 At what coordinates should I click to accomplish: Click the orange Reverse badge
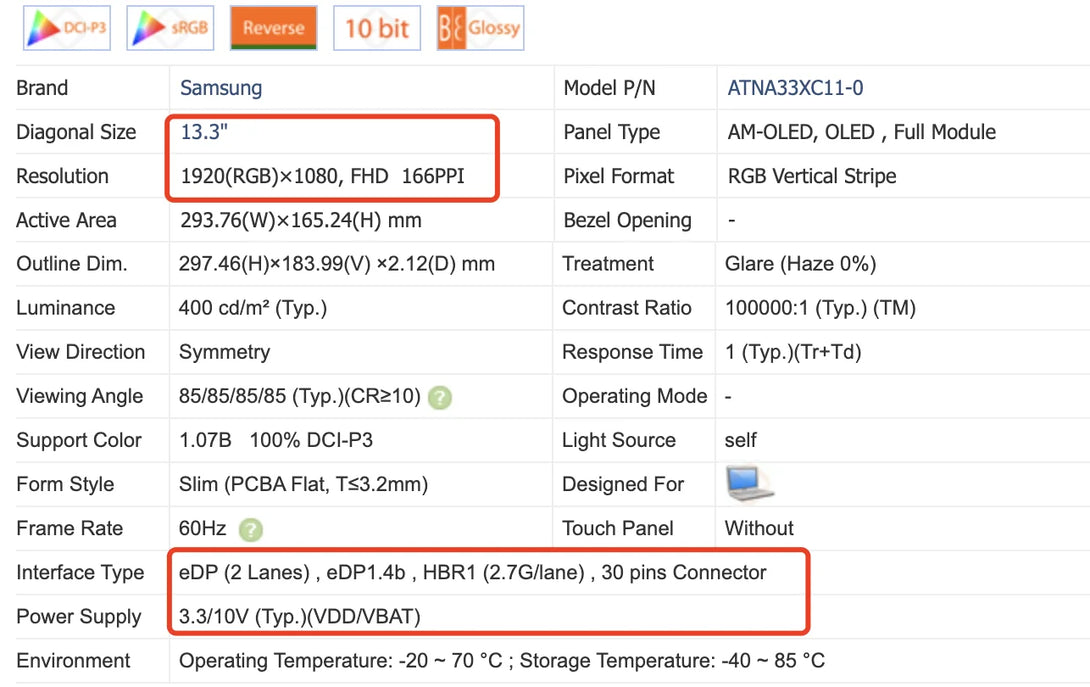pos(273,28)
